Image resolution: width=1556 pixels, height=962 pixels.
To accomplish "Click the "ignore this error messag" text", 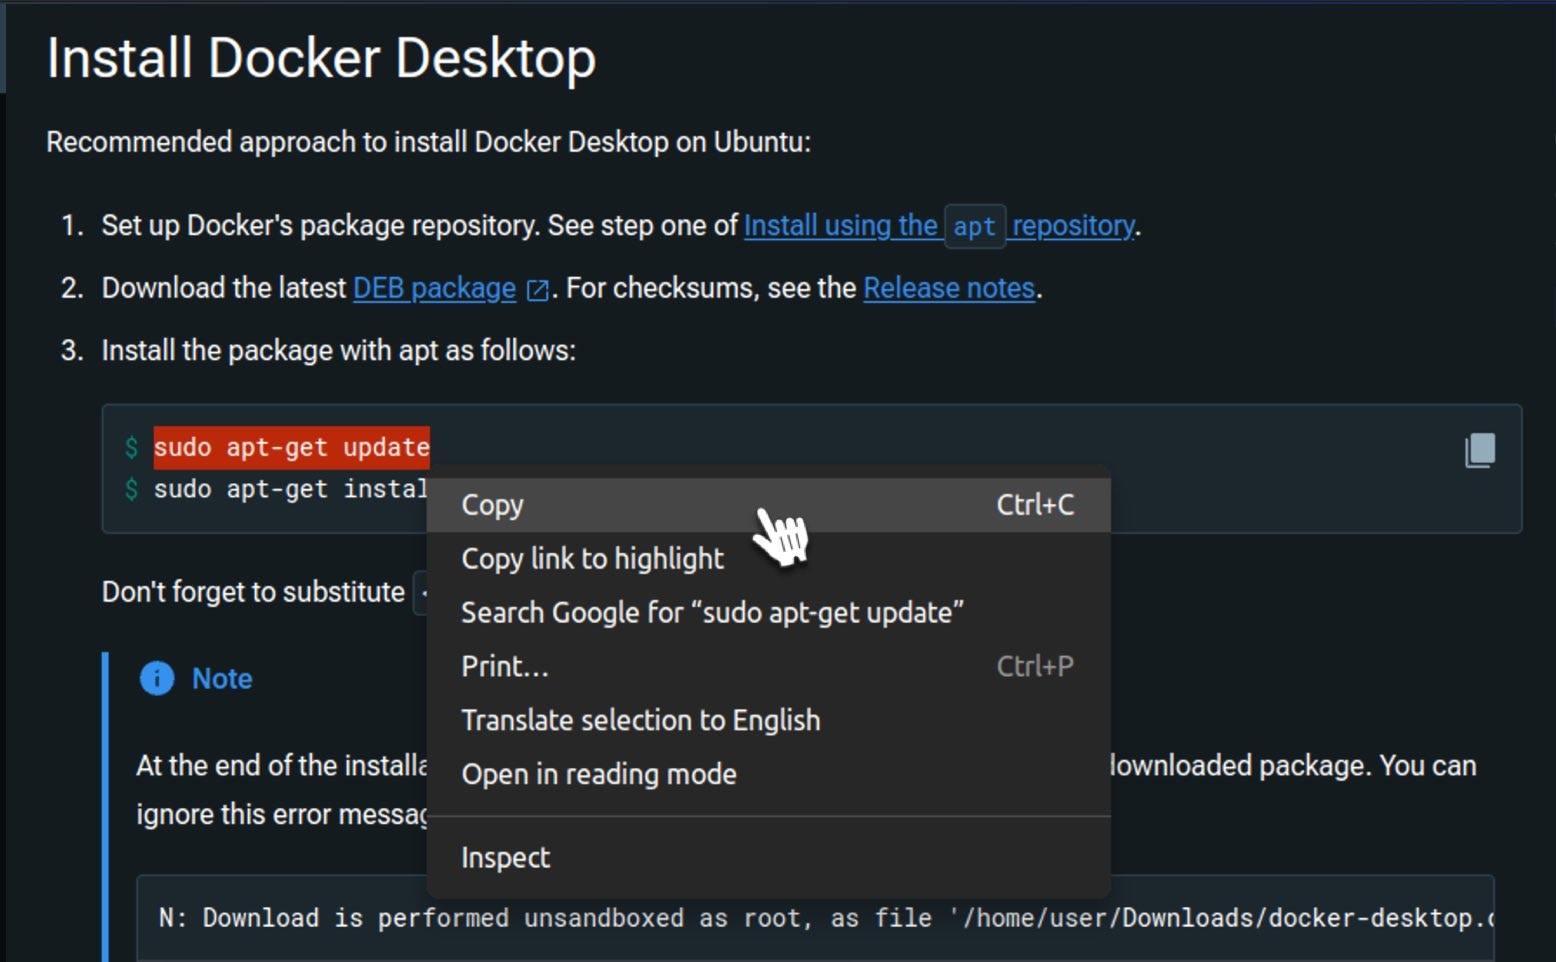I will (282, 815).
